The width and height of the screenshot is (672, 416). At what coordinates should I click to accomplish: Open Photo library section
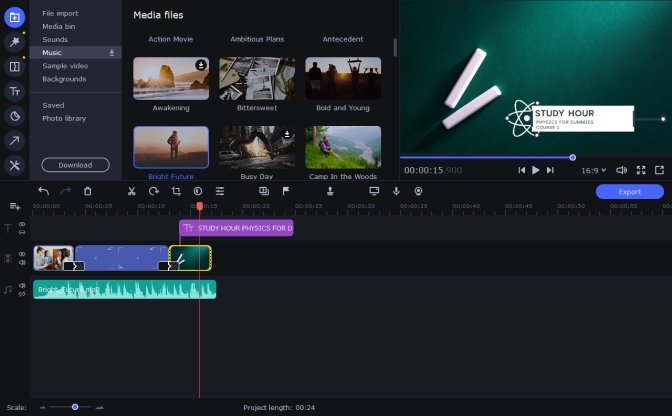[64, 118]
